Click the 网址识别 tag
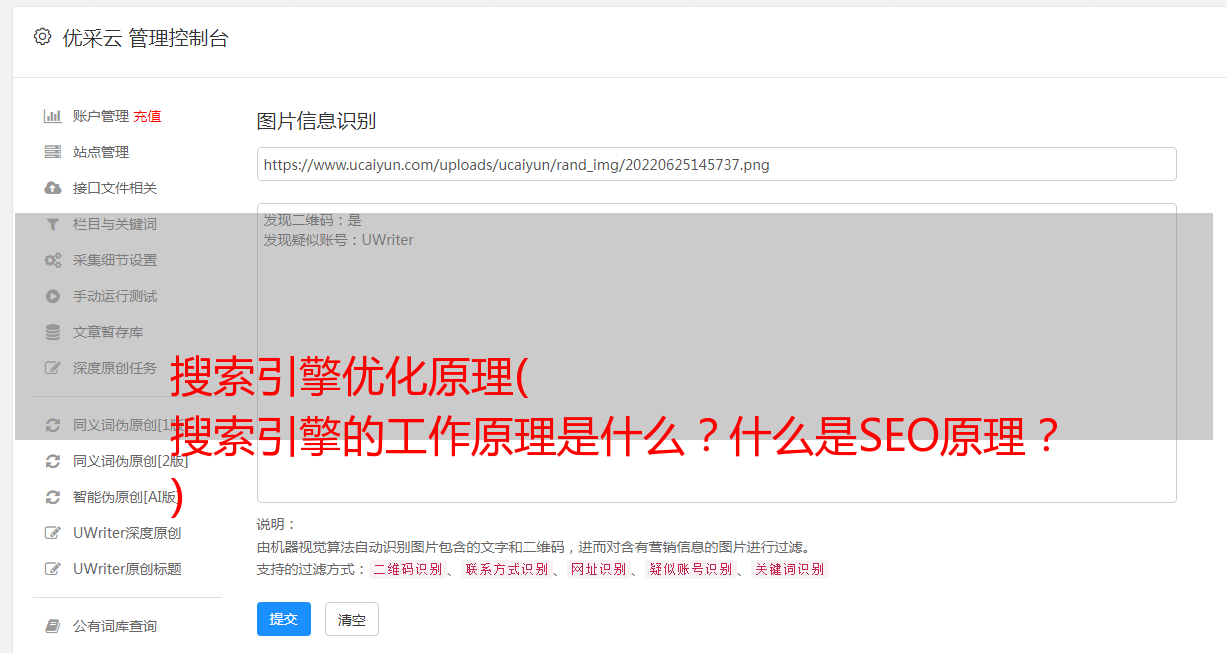 pos(598,569)
